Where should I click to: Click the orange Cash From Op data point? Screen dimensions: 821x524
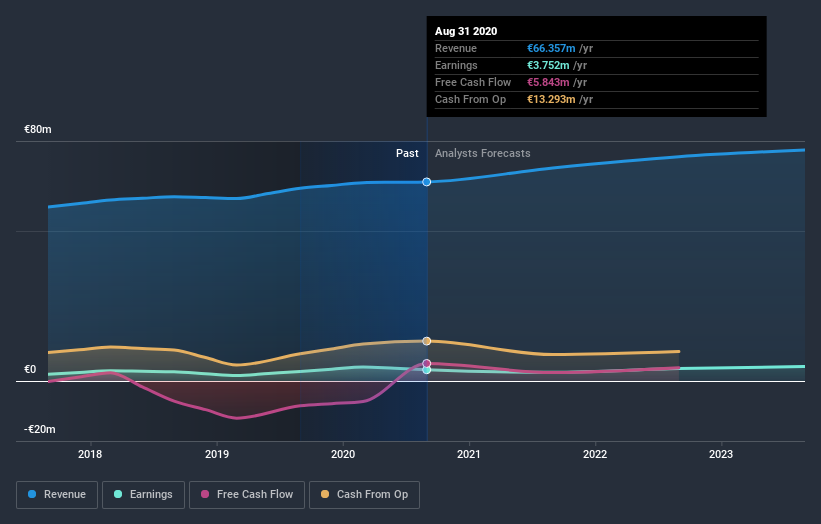click(427, 341)
